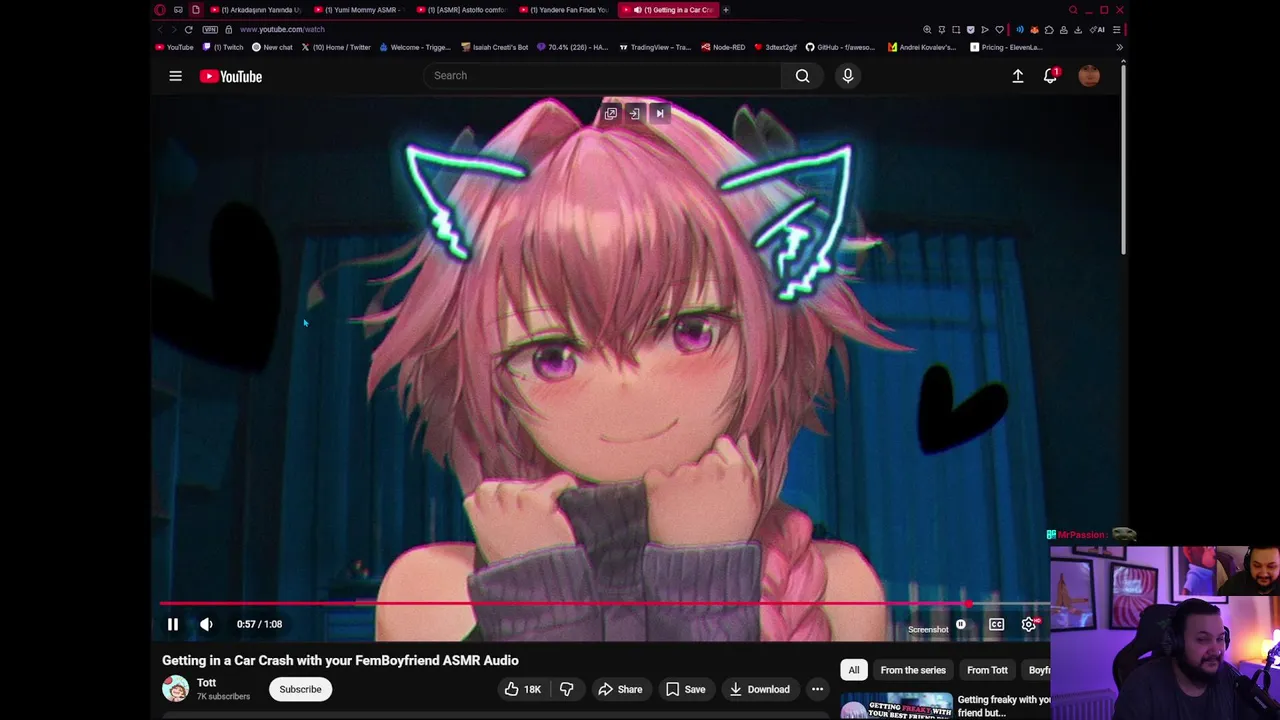The image size is (1280, 720).
Task: Open Opera main menu icon
Action: pos(160,10)
